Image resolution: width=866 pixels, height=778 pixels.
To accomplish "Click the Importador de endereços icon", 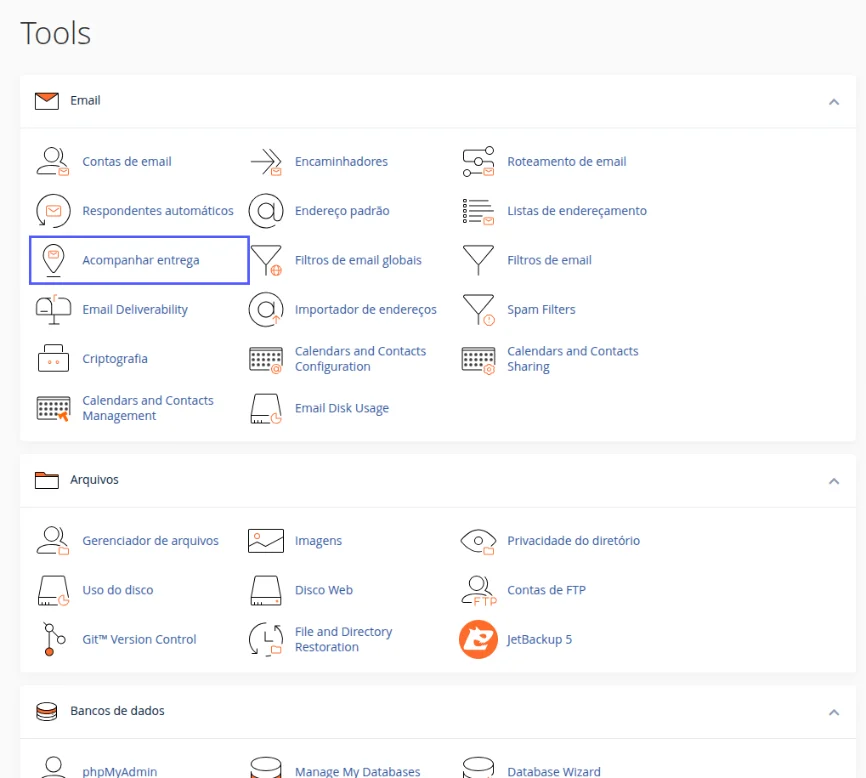I will tap(266, 310).
